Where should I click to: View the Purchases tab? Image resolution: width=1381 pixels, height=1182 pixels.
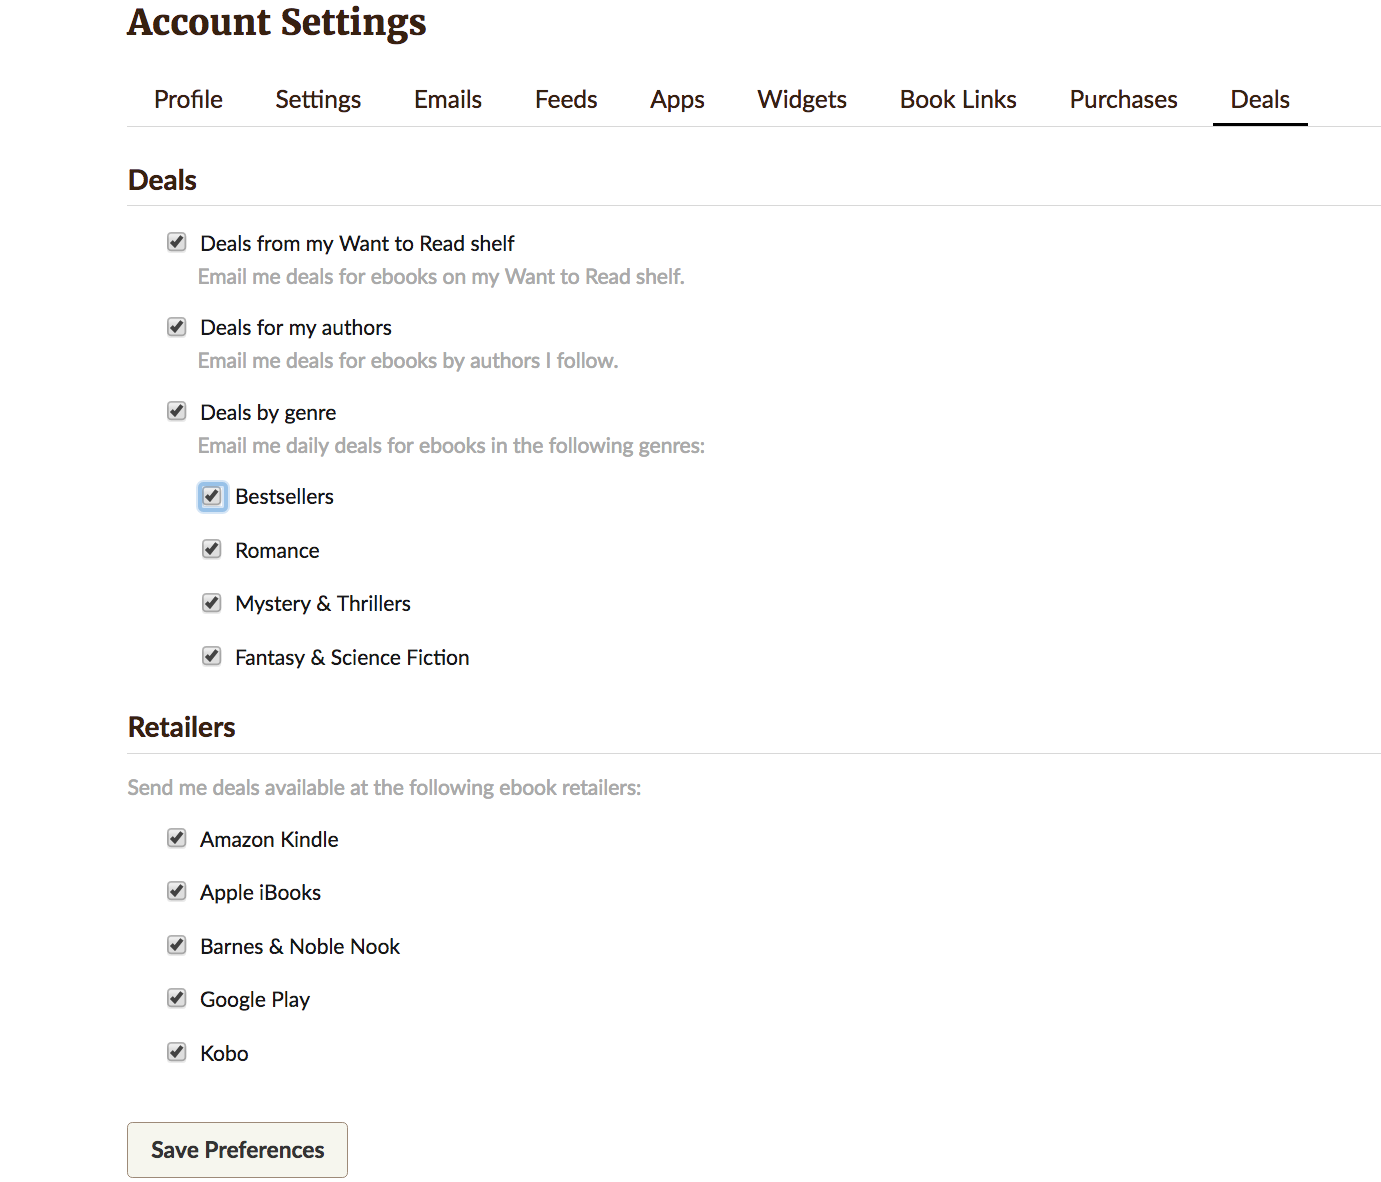(x=1123, y=100)
